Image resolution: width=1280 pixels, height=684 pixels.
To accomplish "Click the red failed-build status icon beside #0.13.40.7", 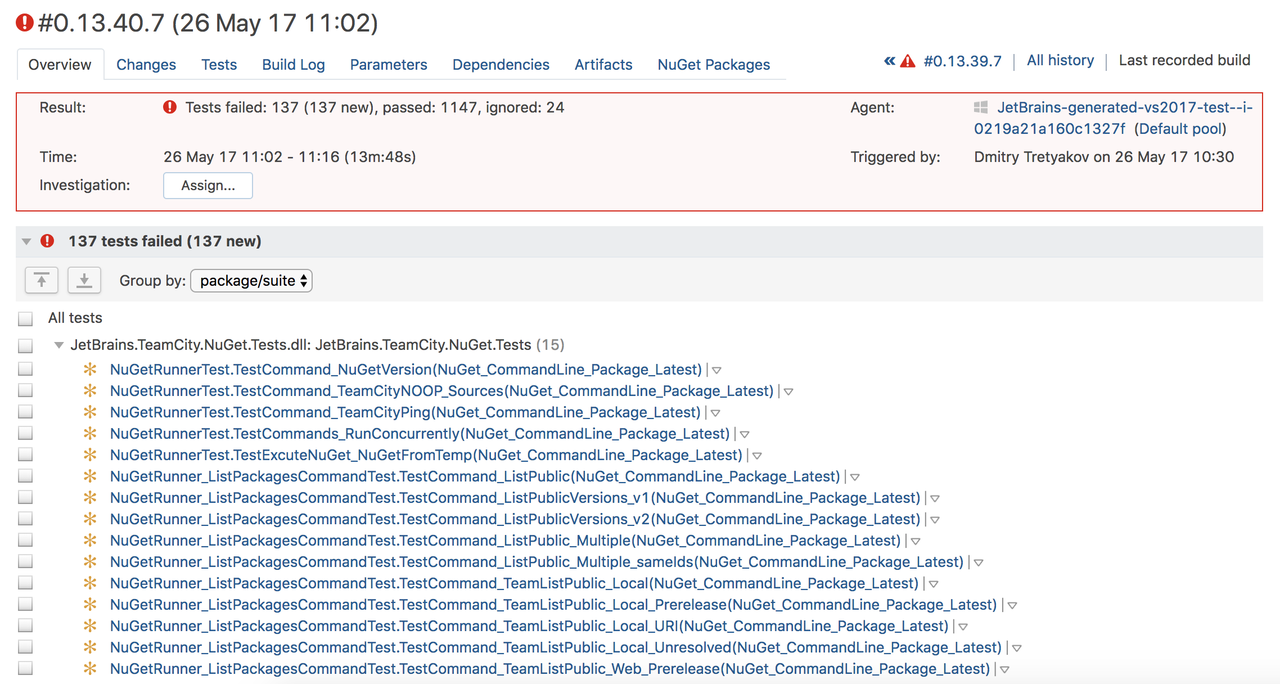I will point(25,22).
